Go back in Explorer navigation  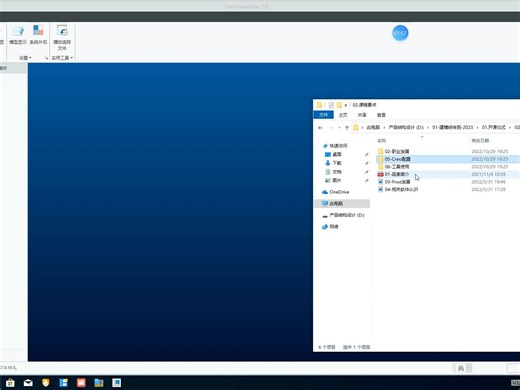pyautogui.click(x=320, y=127)
